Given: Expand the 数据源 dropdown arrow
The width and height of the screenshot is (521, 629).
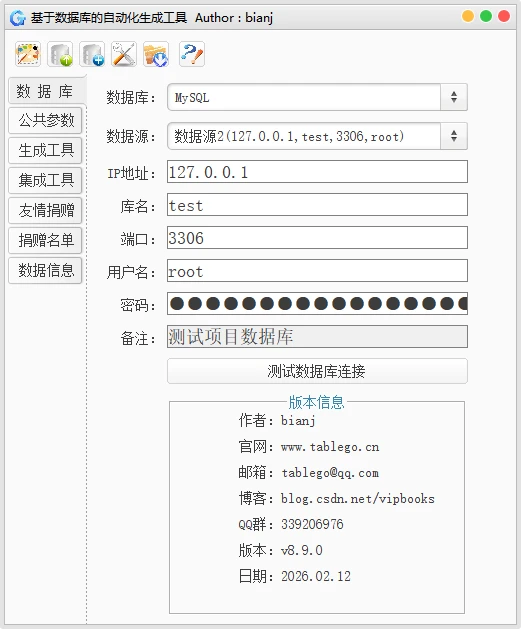Looking at the screenshot, I should [454, 136].
